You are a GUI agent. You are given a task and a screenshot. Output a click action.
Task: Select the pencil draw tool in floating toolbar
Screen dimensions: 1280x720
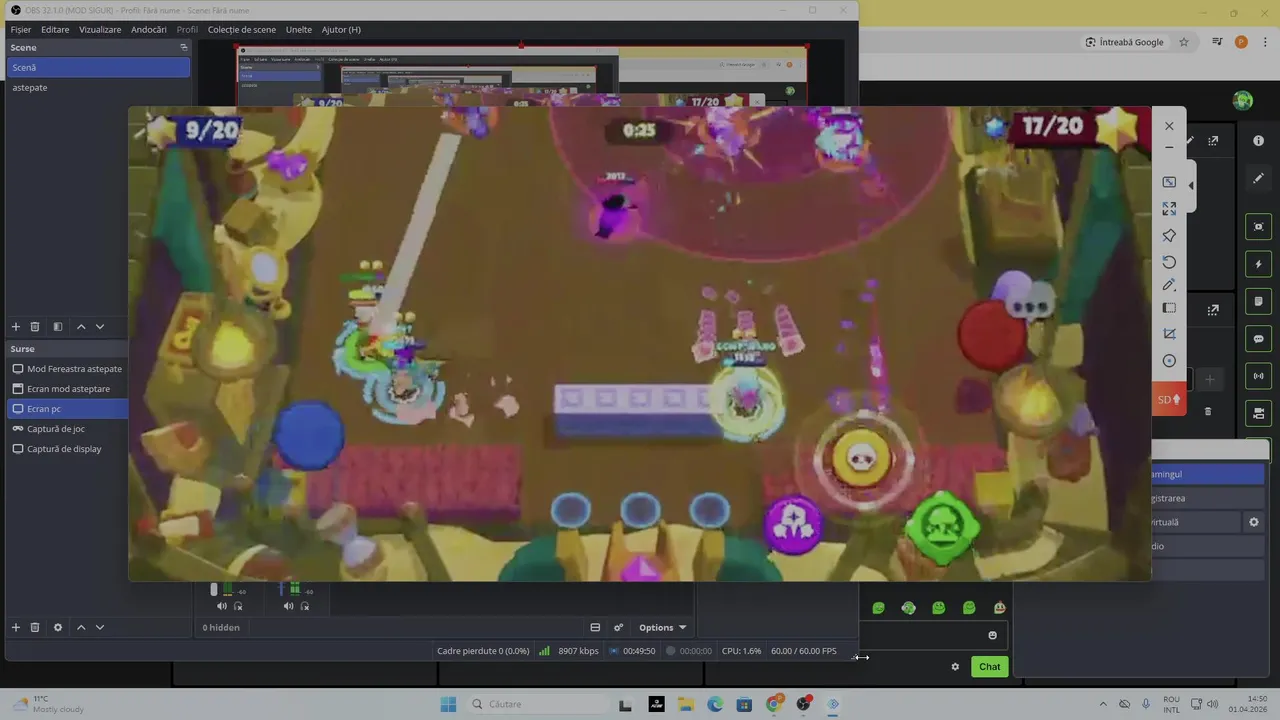1169,285
